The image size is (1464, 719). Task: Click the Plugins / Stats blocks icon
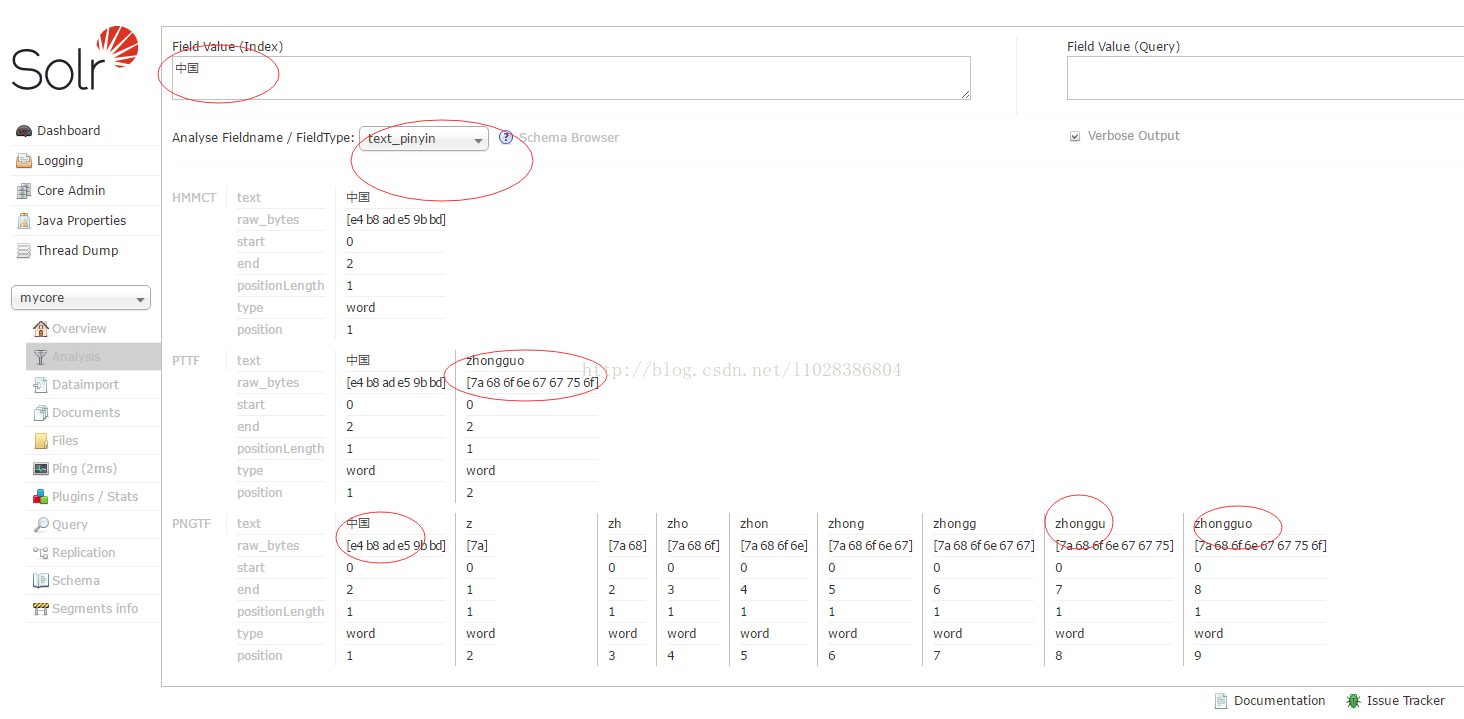point(41,497)
